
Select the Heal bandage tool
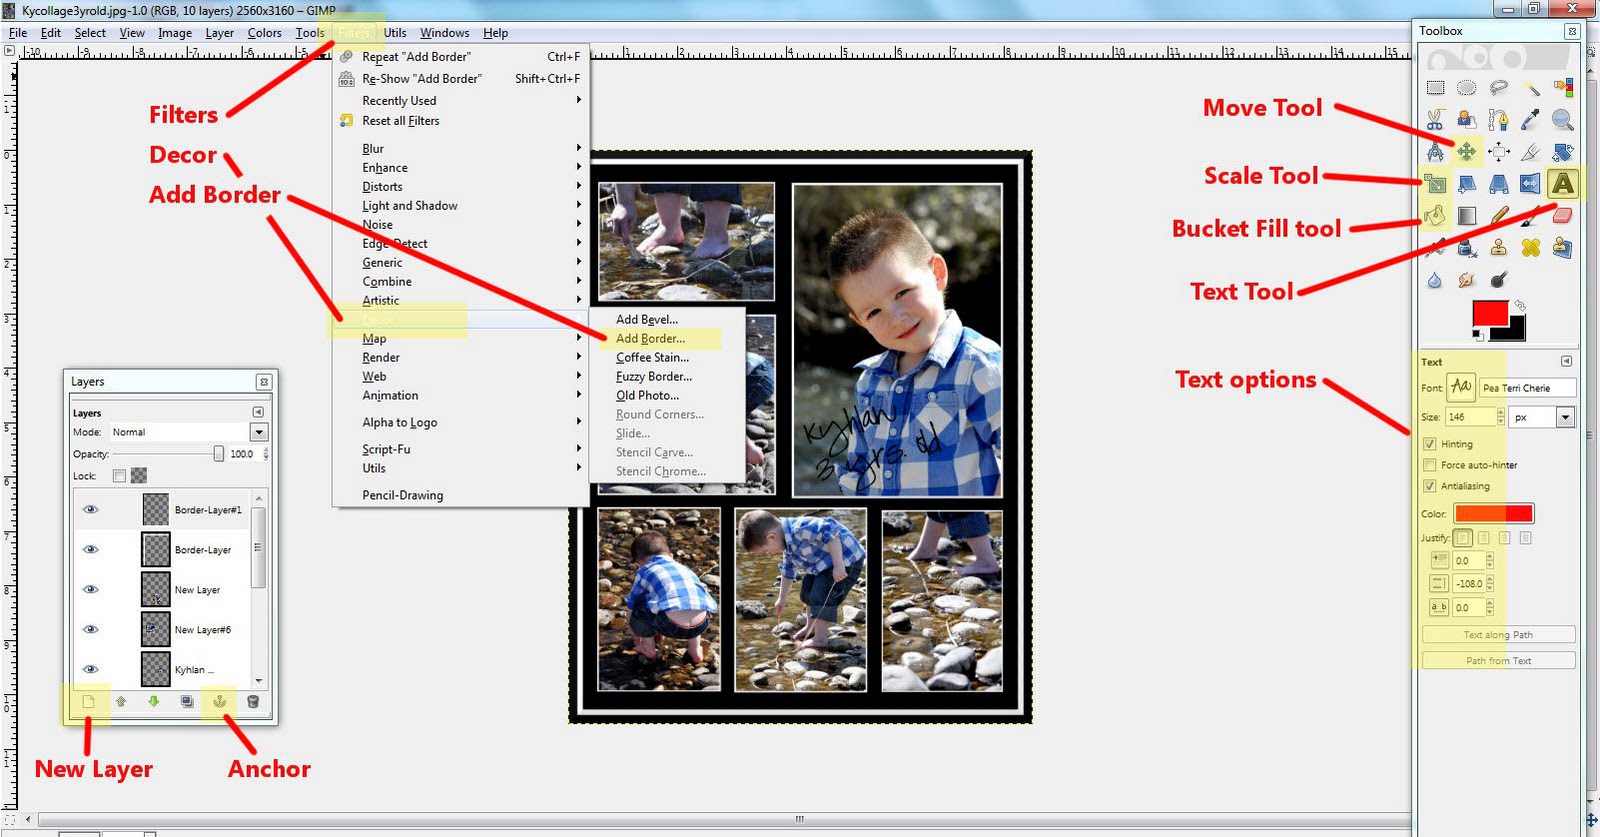[x=1531, y=248]
